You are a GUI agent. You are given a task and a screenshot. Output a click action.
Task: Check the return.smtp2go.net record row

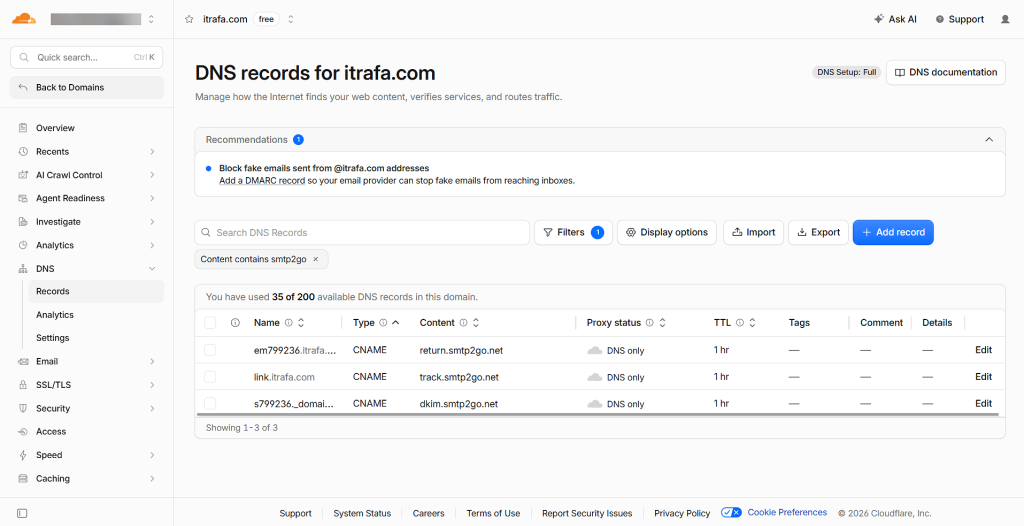tap(210, 350)
